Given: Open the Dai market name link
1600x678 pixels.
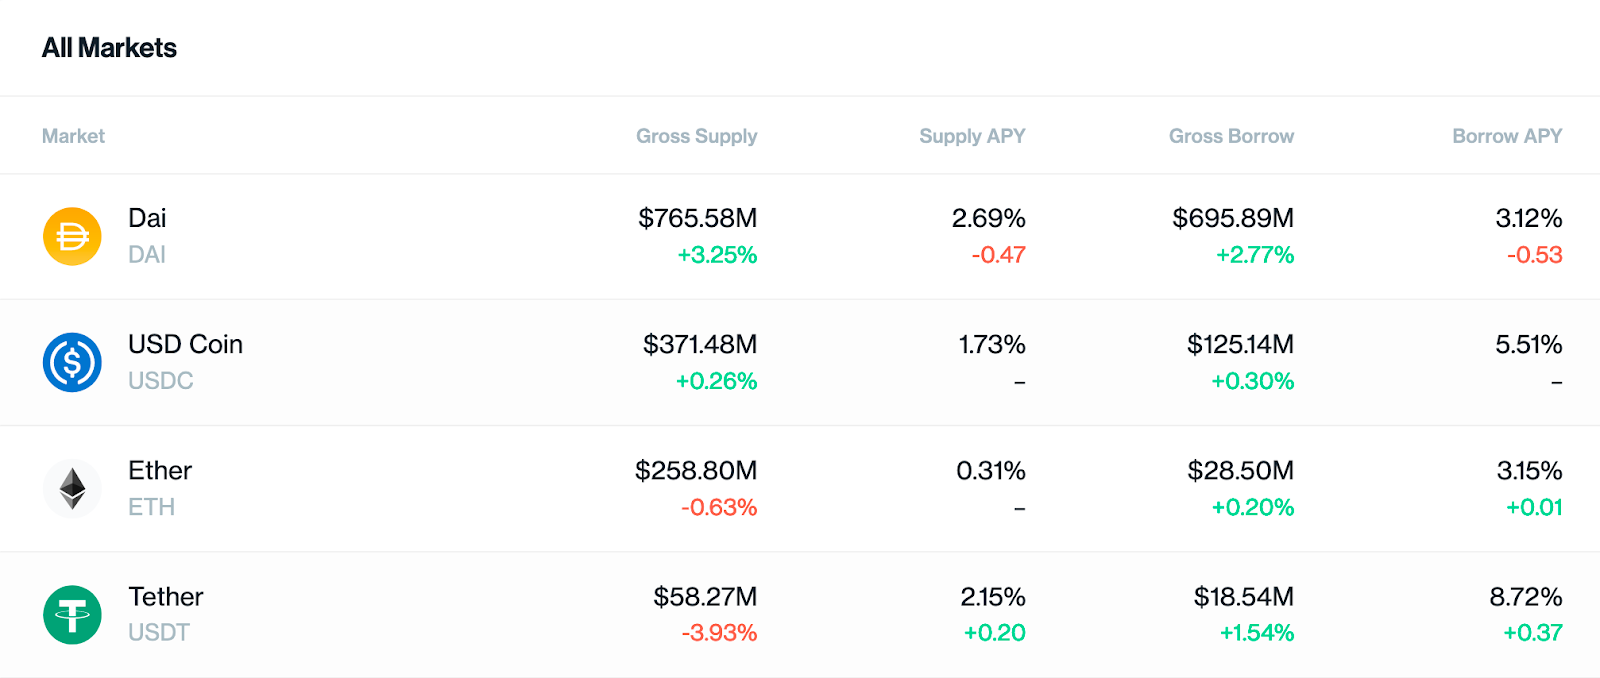Looking at the screenshot, I should (147, 218).
